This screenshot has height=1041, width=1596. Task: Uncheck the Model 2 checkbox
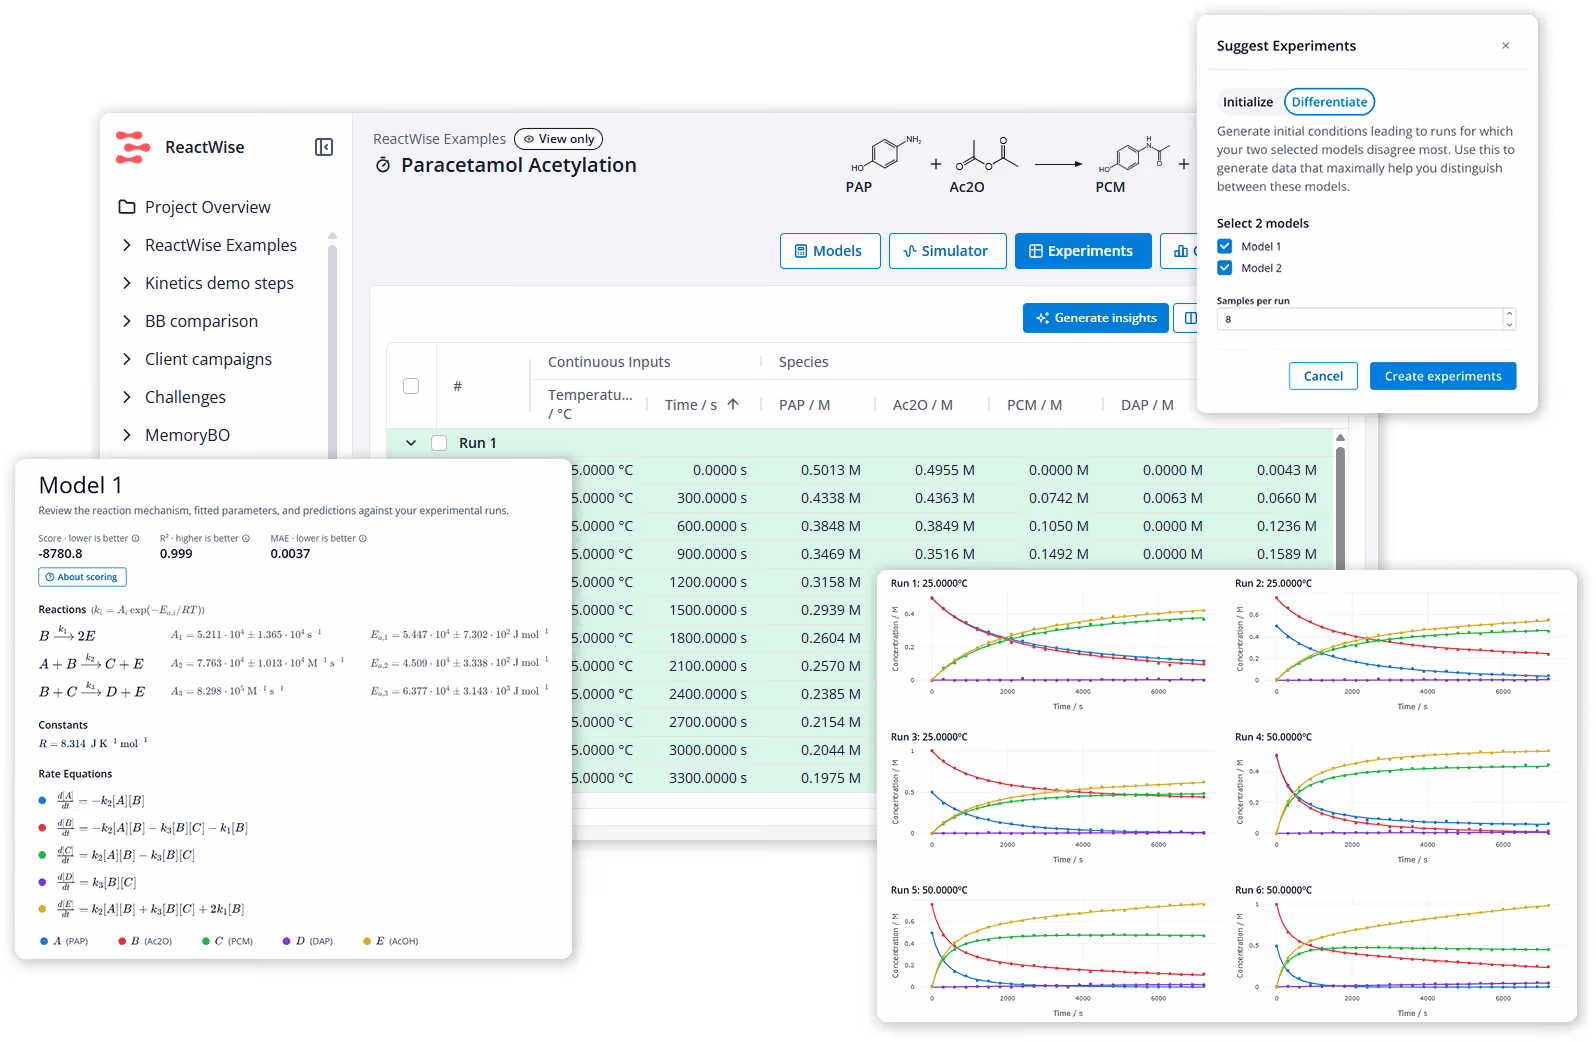point(1225,268)
